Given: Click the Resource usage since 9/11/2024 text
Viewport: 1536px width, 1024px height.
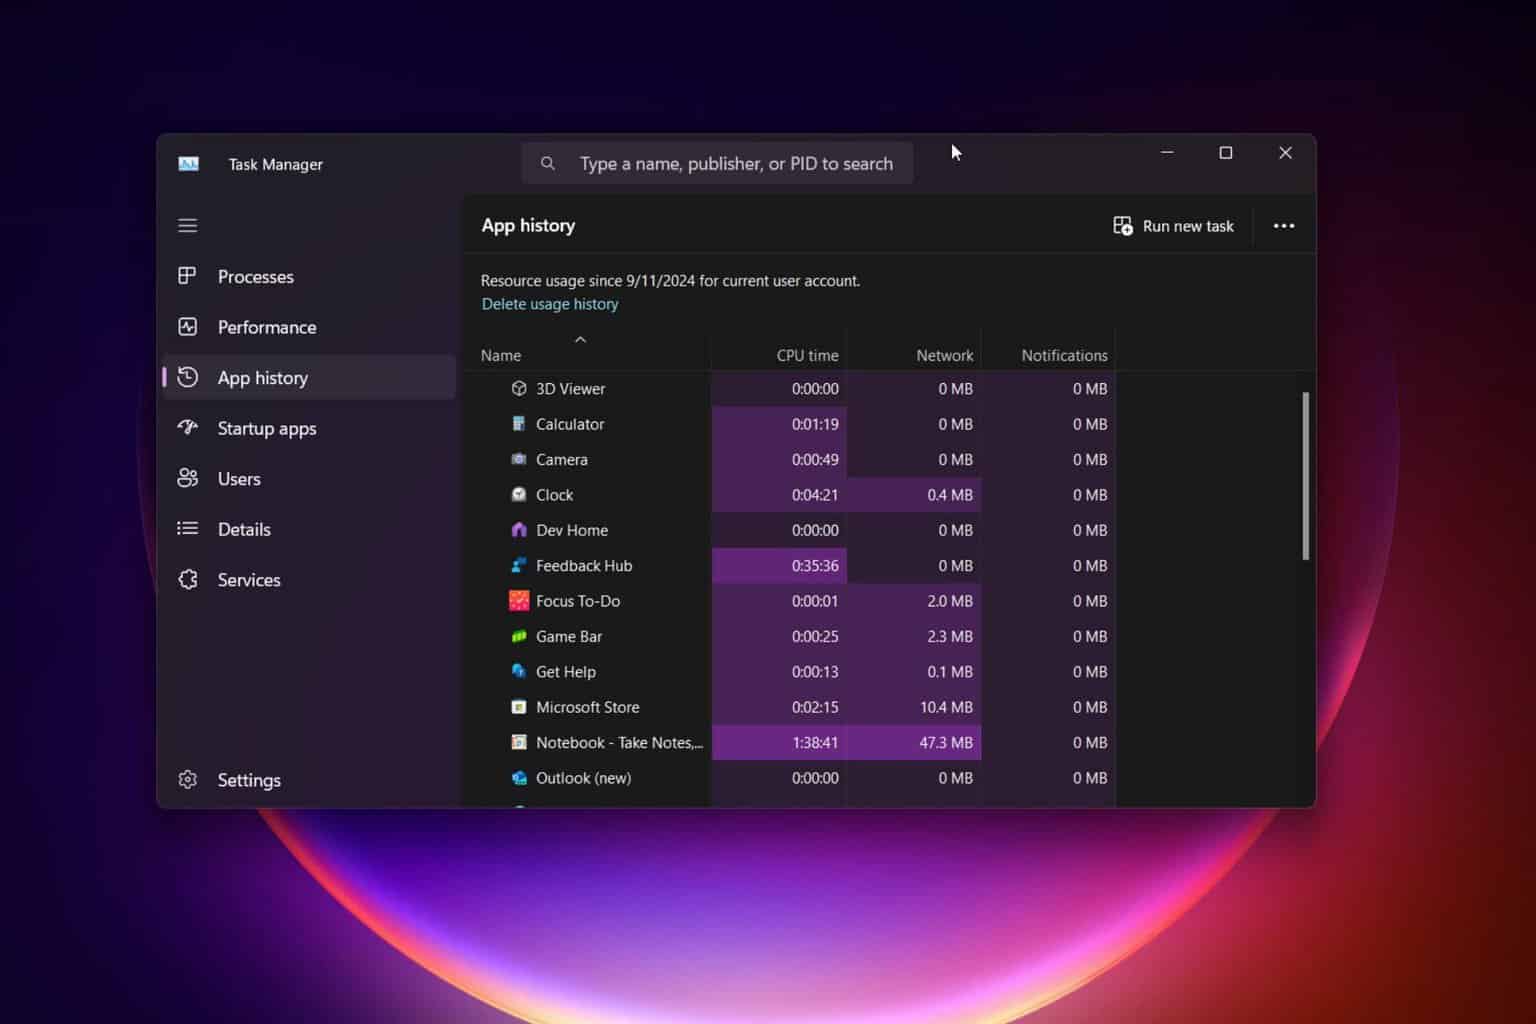Looking at the screenshot, I should tap(670, 281).
